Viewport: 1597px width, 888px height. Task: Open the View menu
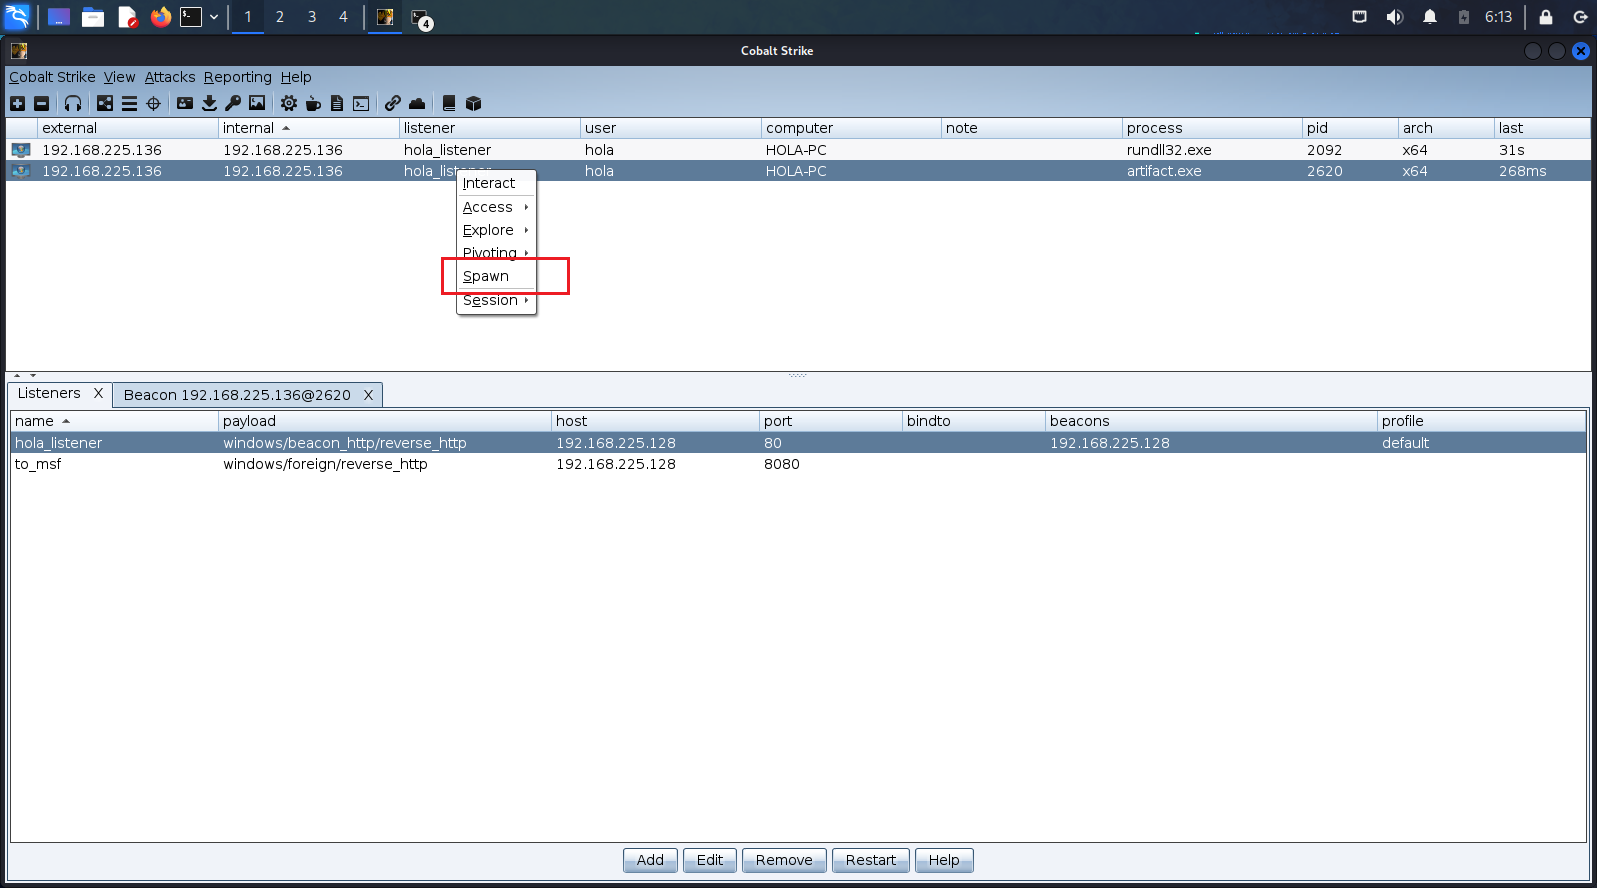pos(119,77)
